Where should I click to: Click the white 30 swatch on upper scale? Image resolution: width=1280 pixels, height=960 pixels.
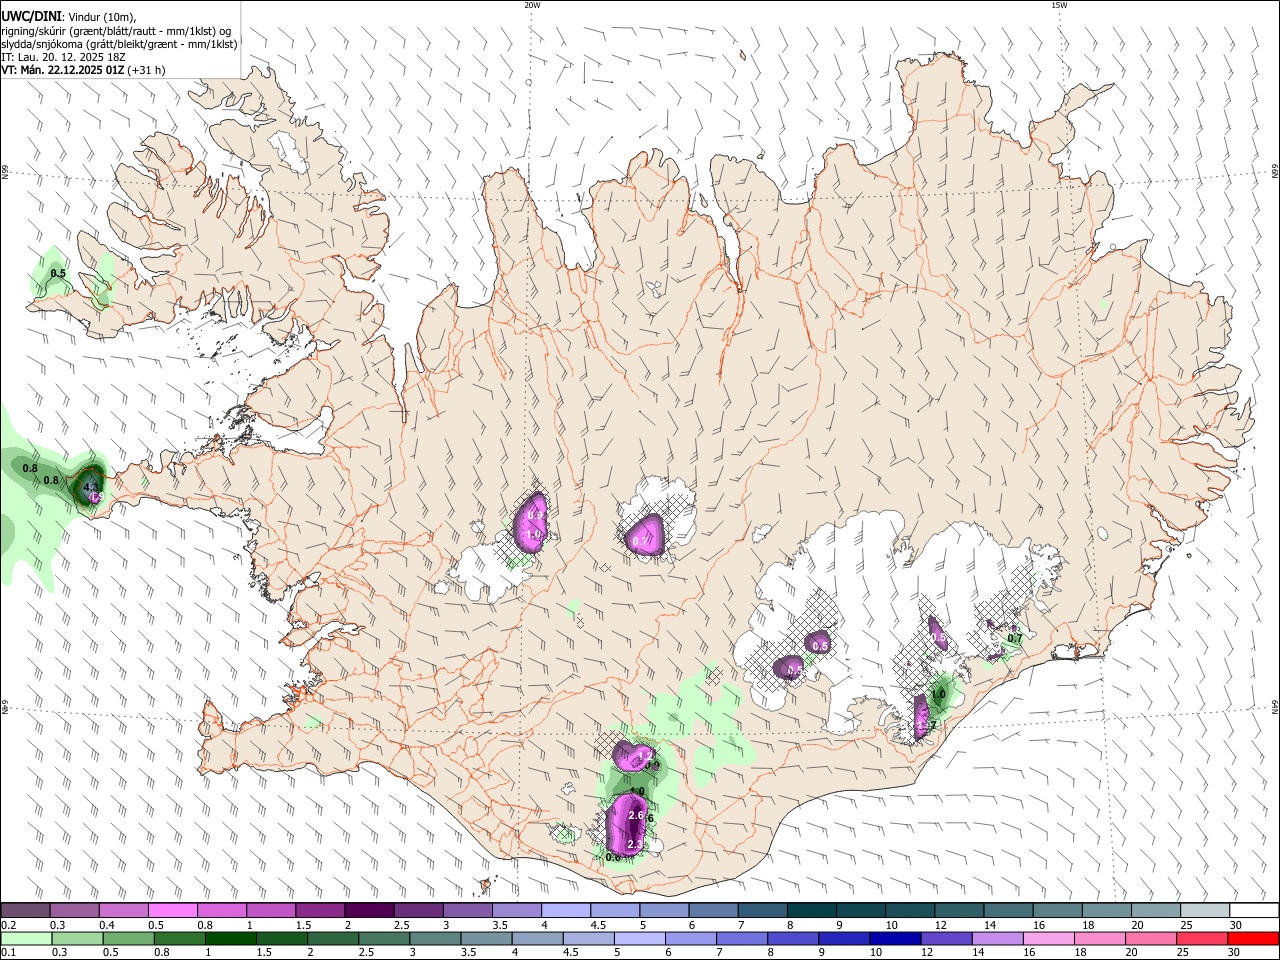coord(1253,911)
